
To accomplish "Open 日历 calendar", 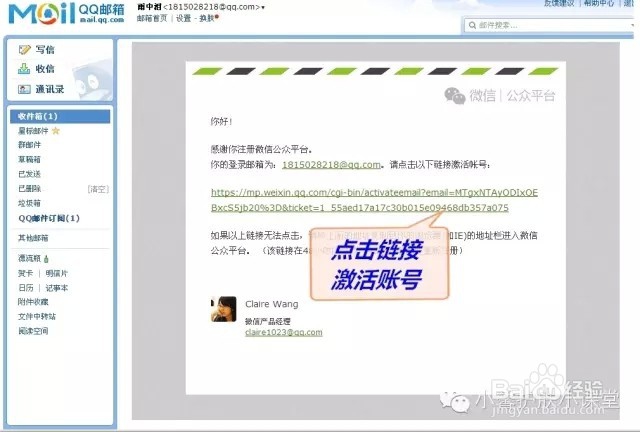I will point(26,288).
